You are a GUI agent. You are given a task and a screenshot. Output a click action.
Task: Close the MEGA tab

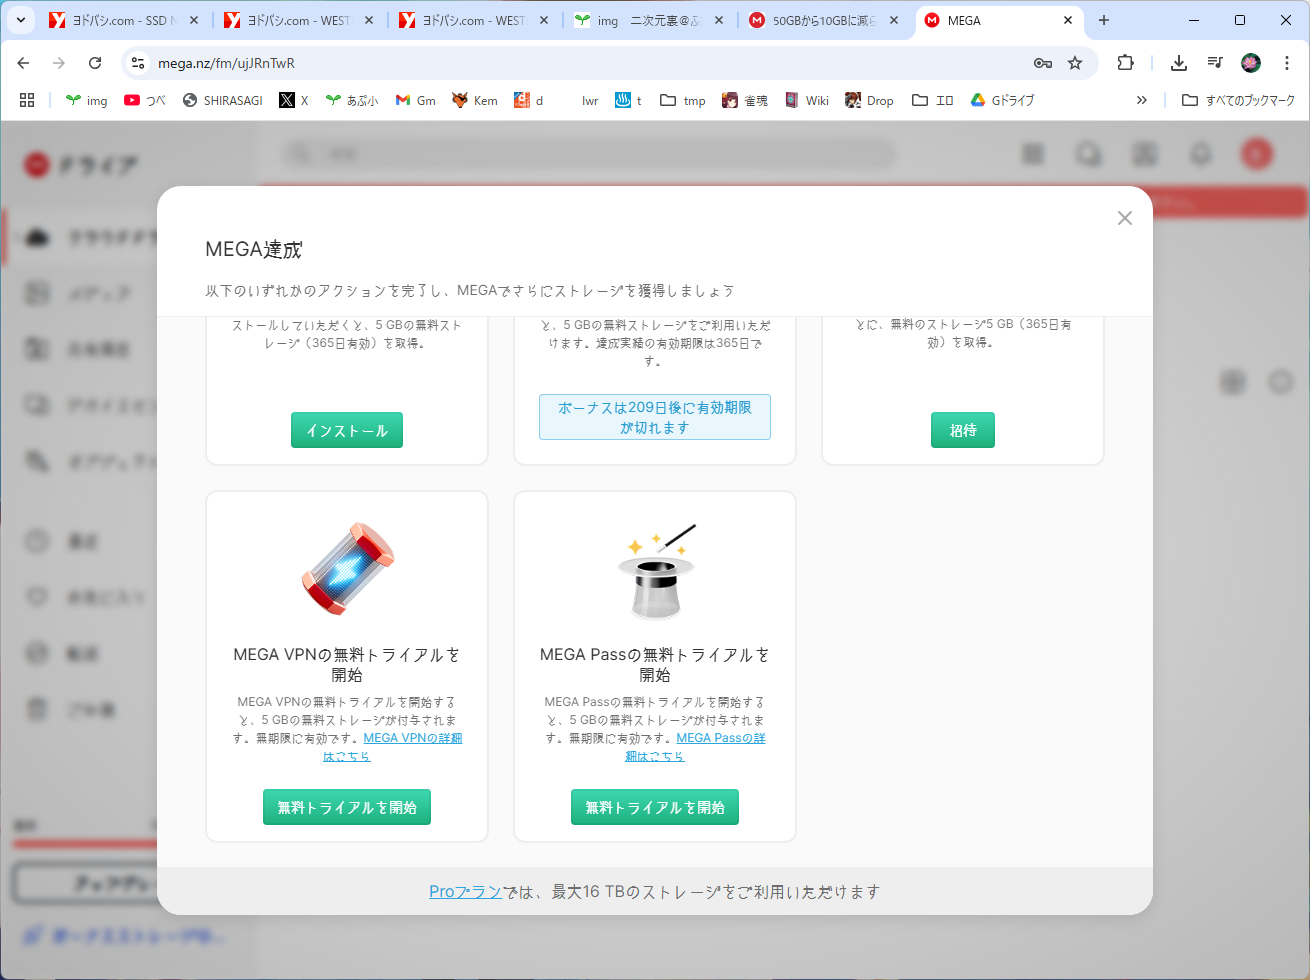(x=1068, y=20)
